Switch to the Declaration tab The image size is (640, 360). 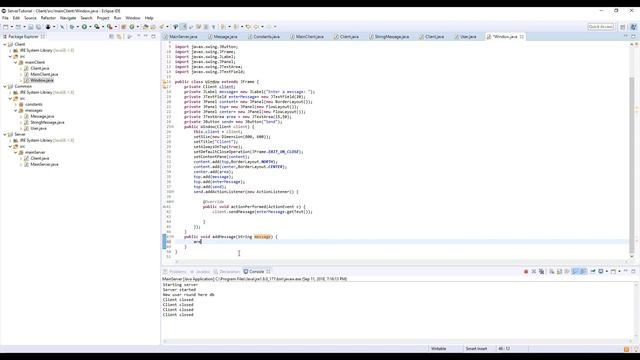tap(227, 271)
